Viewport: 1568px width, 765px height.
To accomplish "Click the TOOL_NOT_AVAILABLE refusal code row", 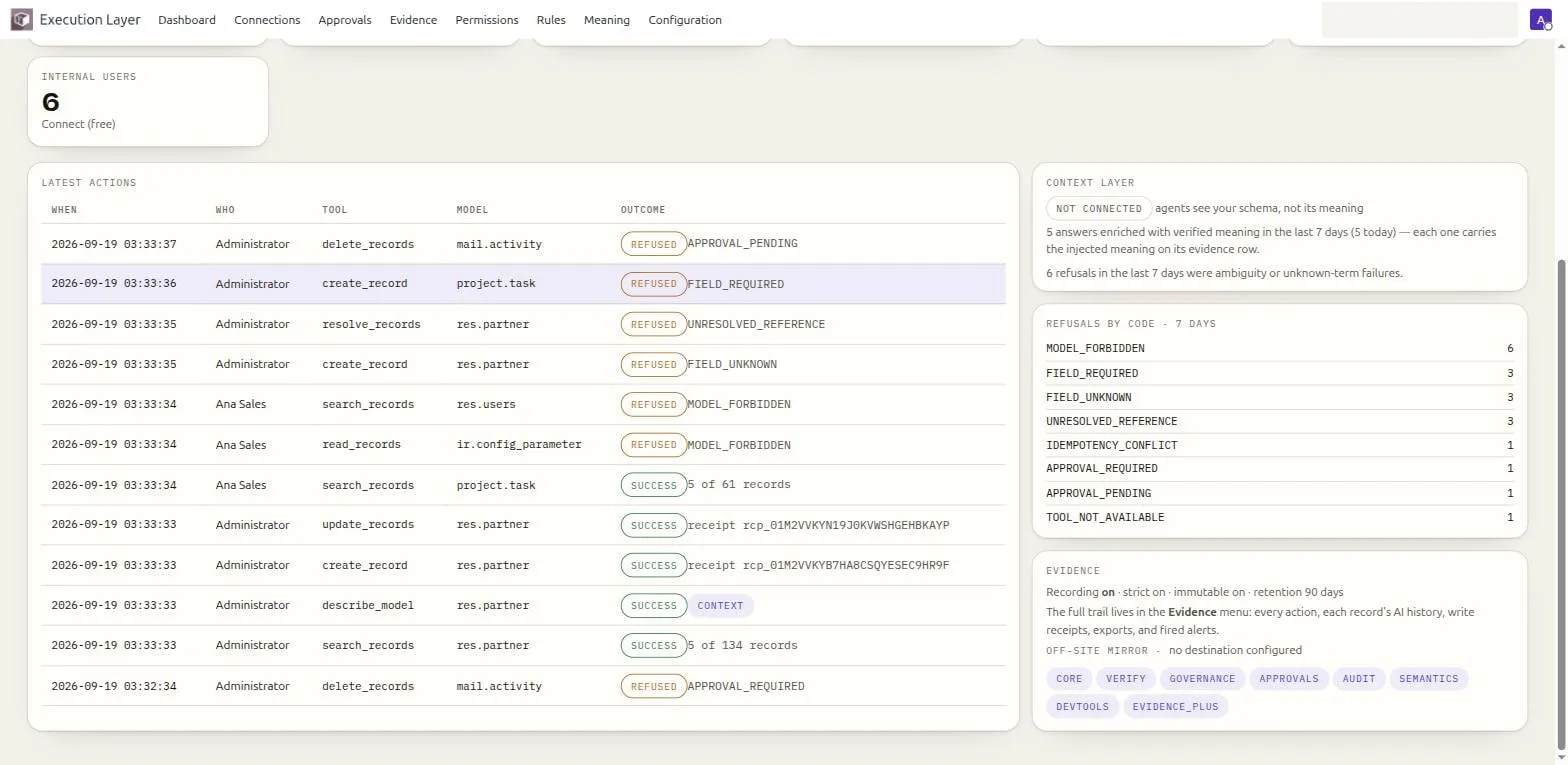I will tap(1279, 517).
